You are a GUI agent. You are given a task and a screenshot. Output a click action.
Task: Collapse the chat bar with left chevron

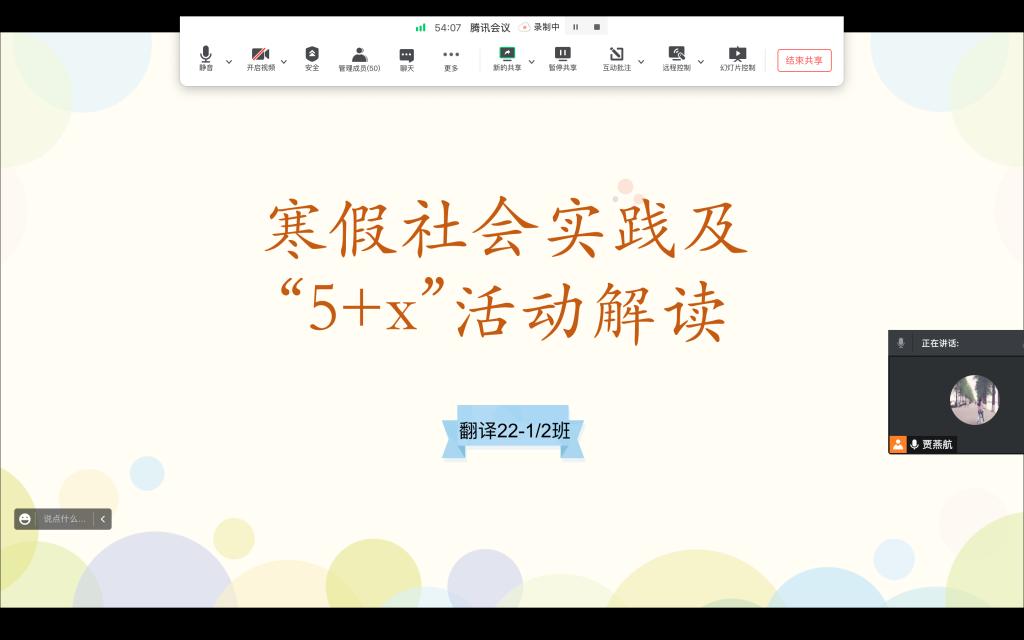pos(102,519)
